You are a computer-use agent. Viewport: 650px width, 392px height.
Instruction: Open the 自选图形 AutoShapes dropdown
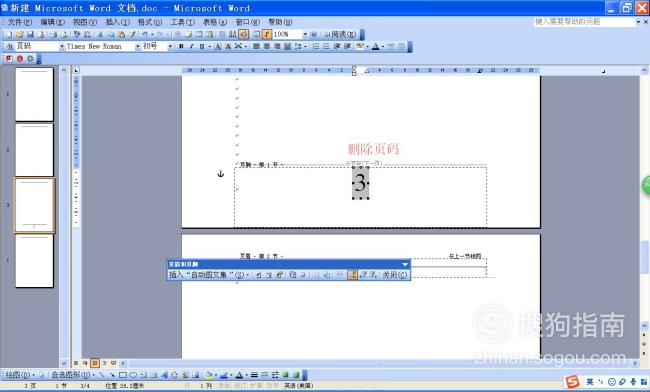(x=73, y=375)
